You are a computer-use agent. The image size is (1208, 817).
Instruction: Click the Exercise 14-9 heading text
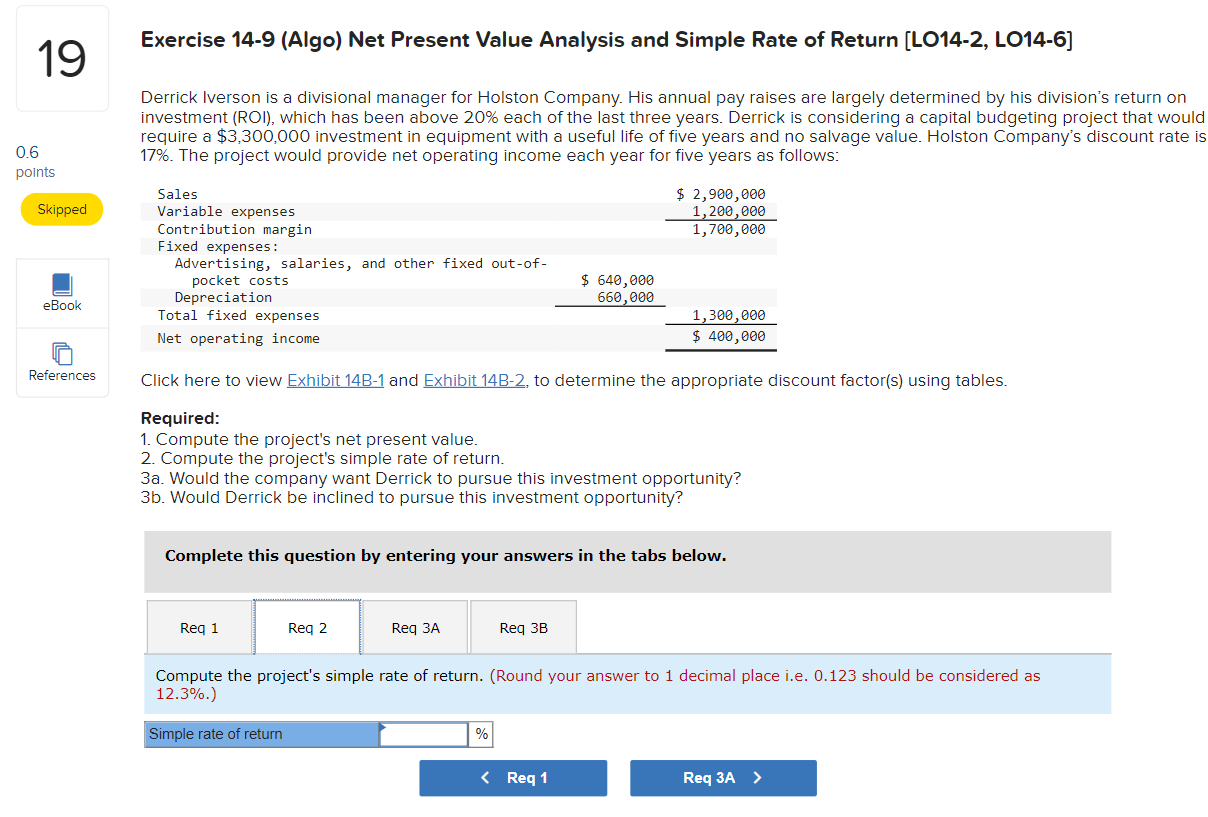(x=607, y=40)
